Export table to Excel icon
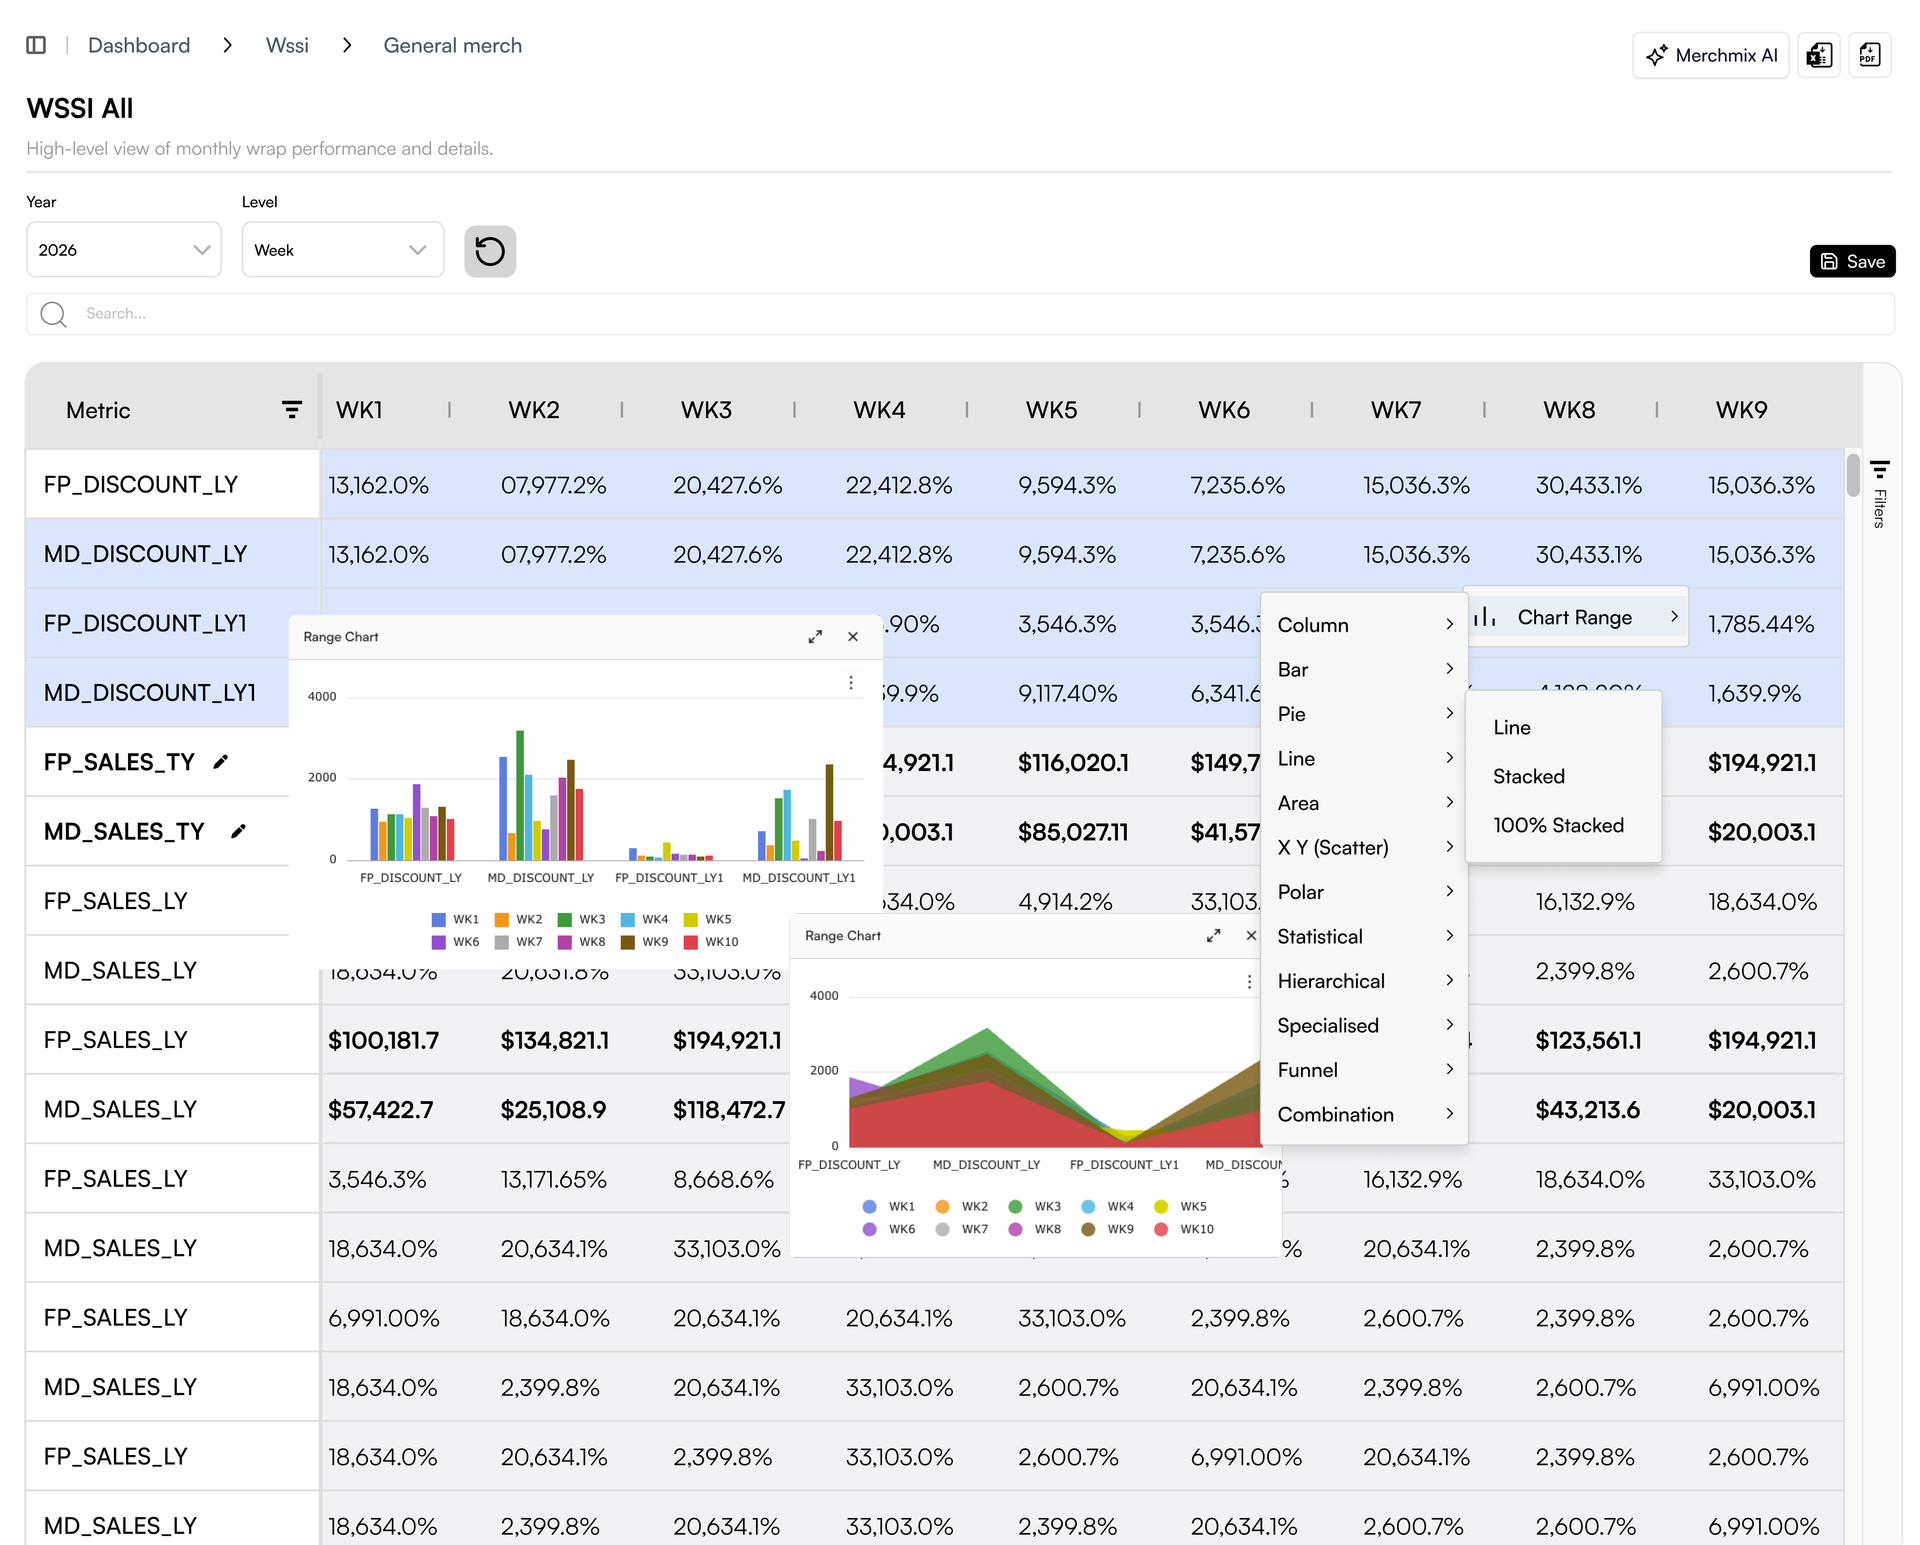Screen dimensions: 1920x1545 tap(1819, 55)
